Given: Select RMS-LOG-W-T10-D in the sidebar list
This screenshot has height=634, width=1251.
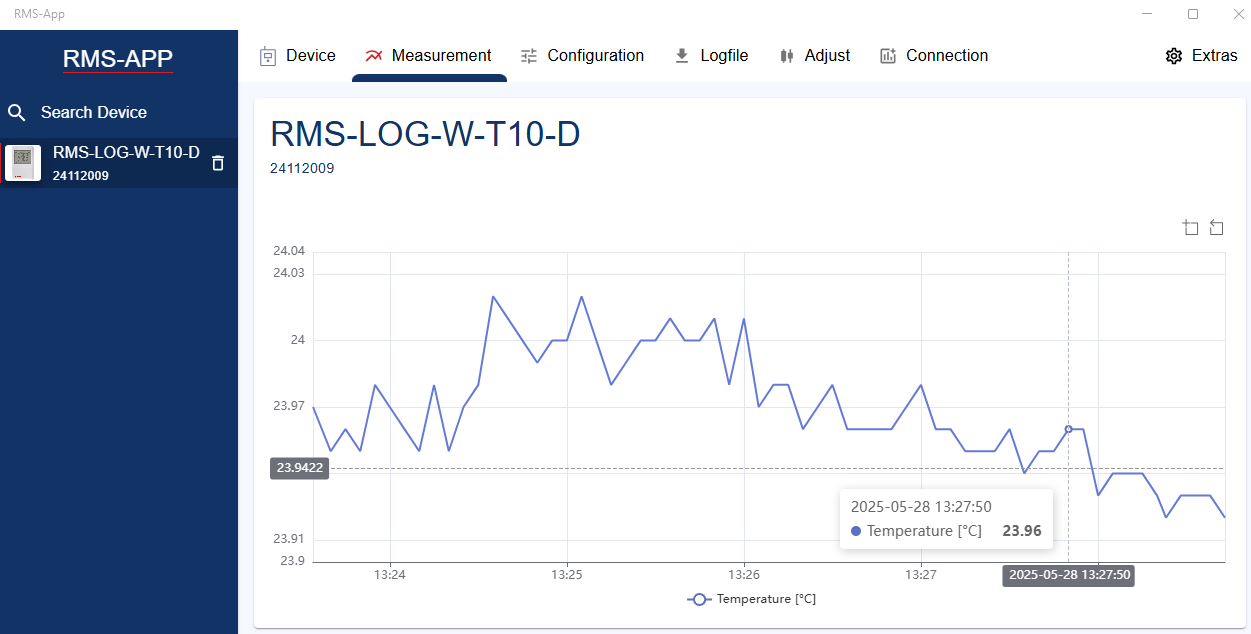Looking at the screenshot, I should click(x=119, y=163).
